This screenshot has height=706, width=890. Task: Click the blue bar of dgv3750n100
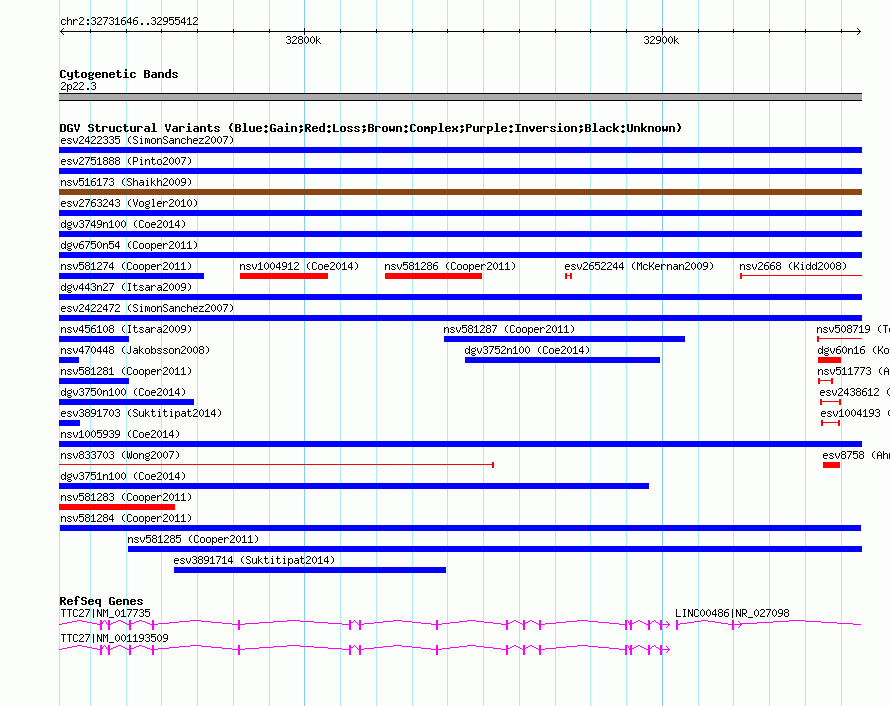click(x=127, y=402)
